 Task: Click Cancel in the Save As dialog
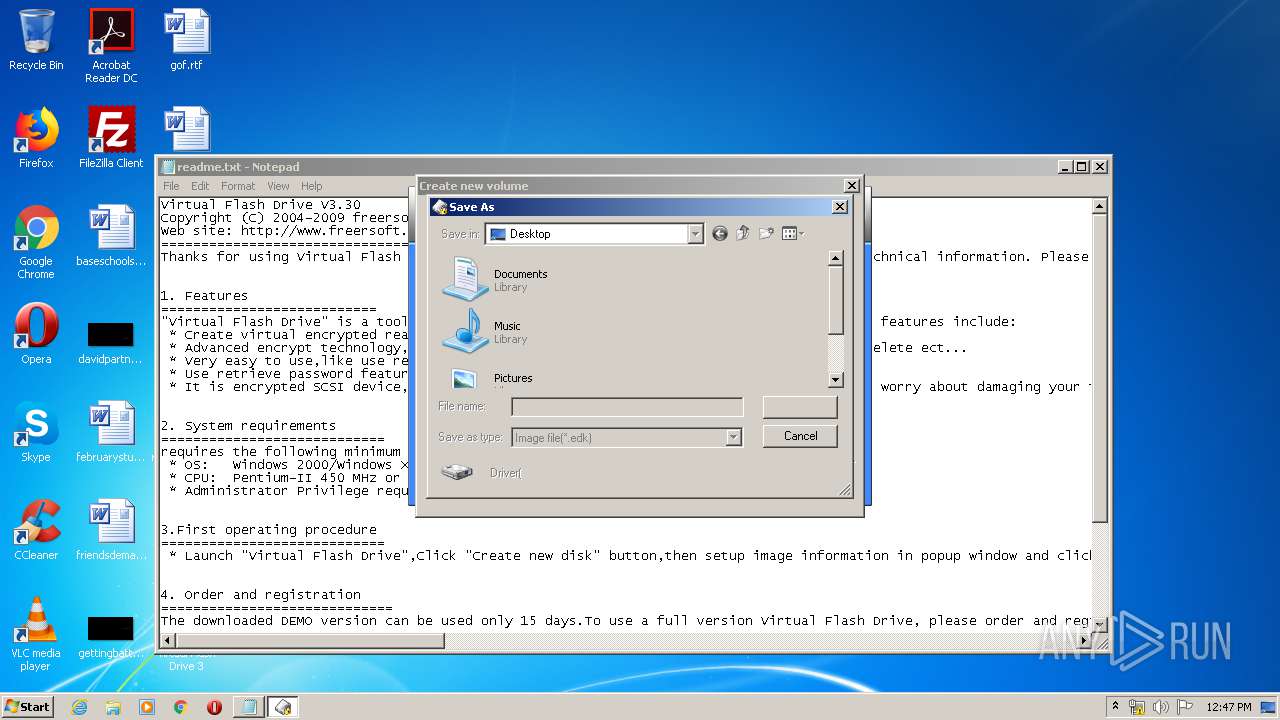800,436
